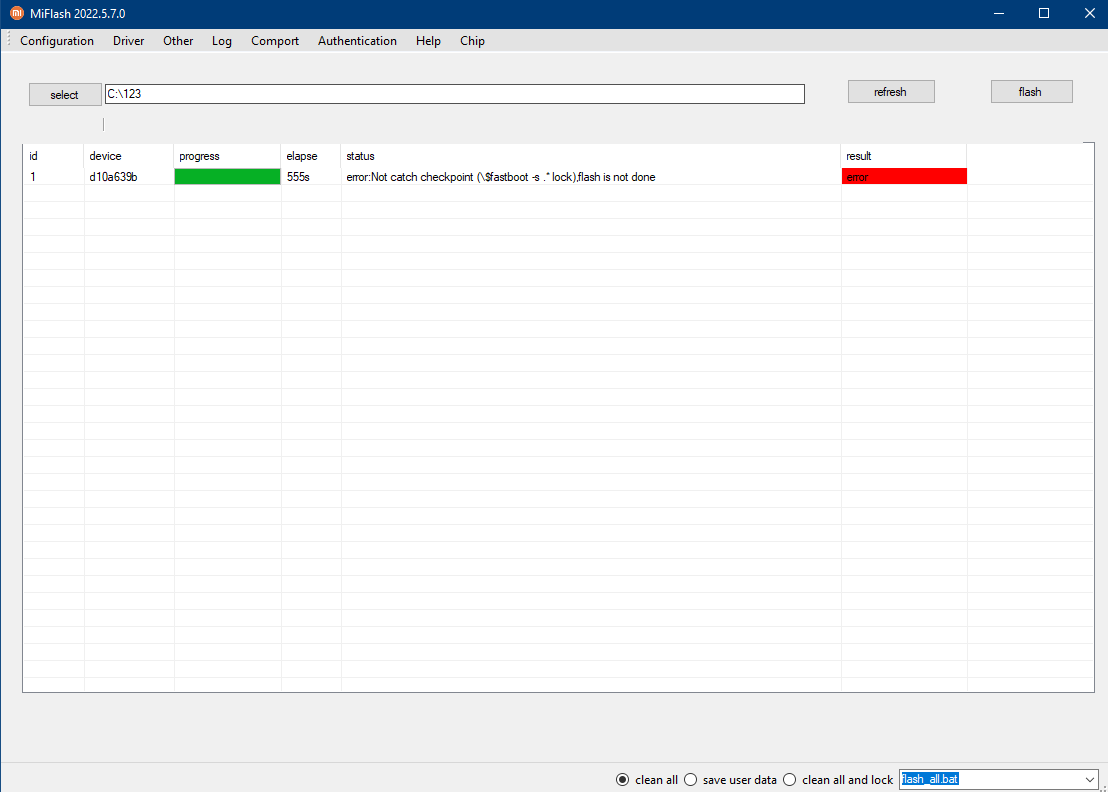This screenshot has width=1108, height=792.
Task: Click the select folder button
Action: pos(64,95)
